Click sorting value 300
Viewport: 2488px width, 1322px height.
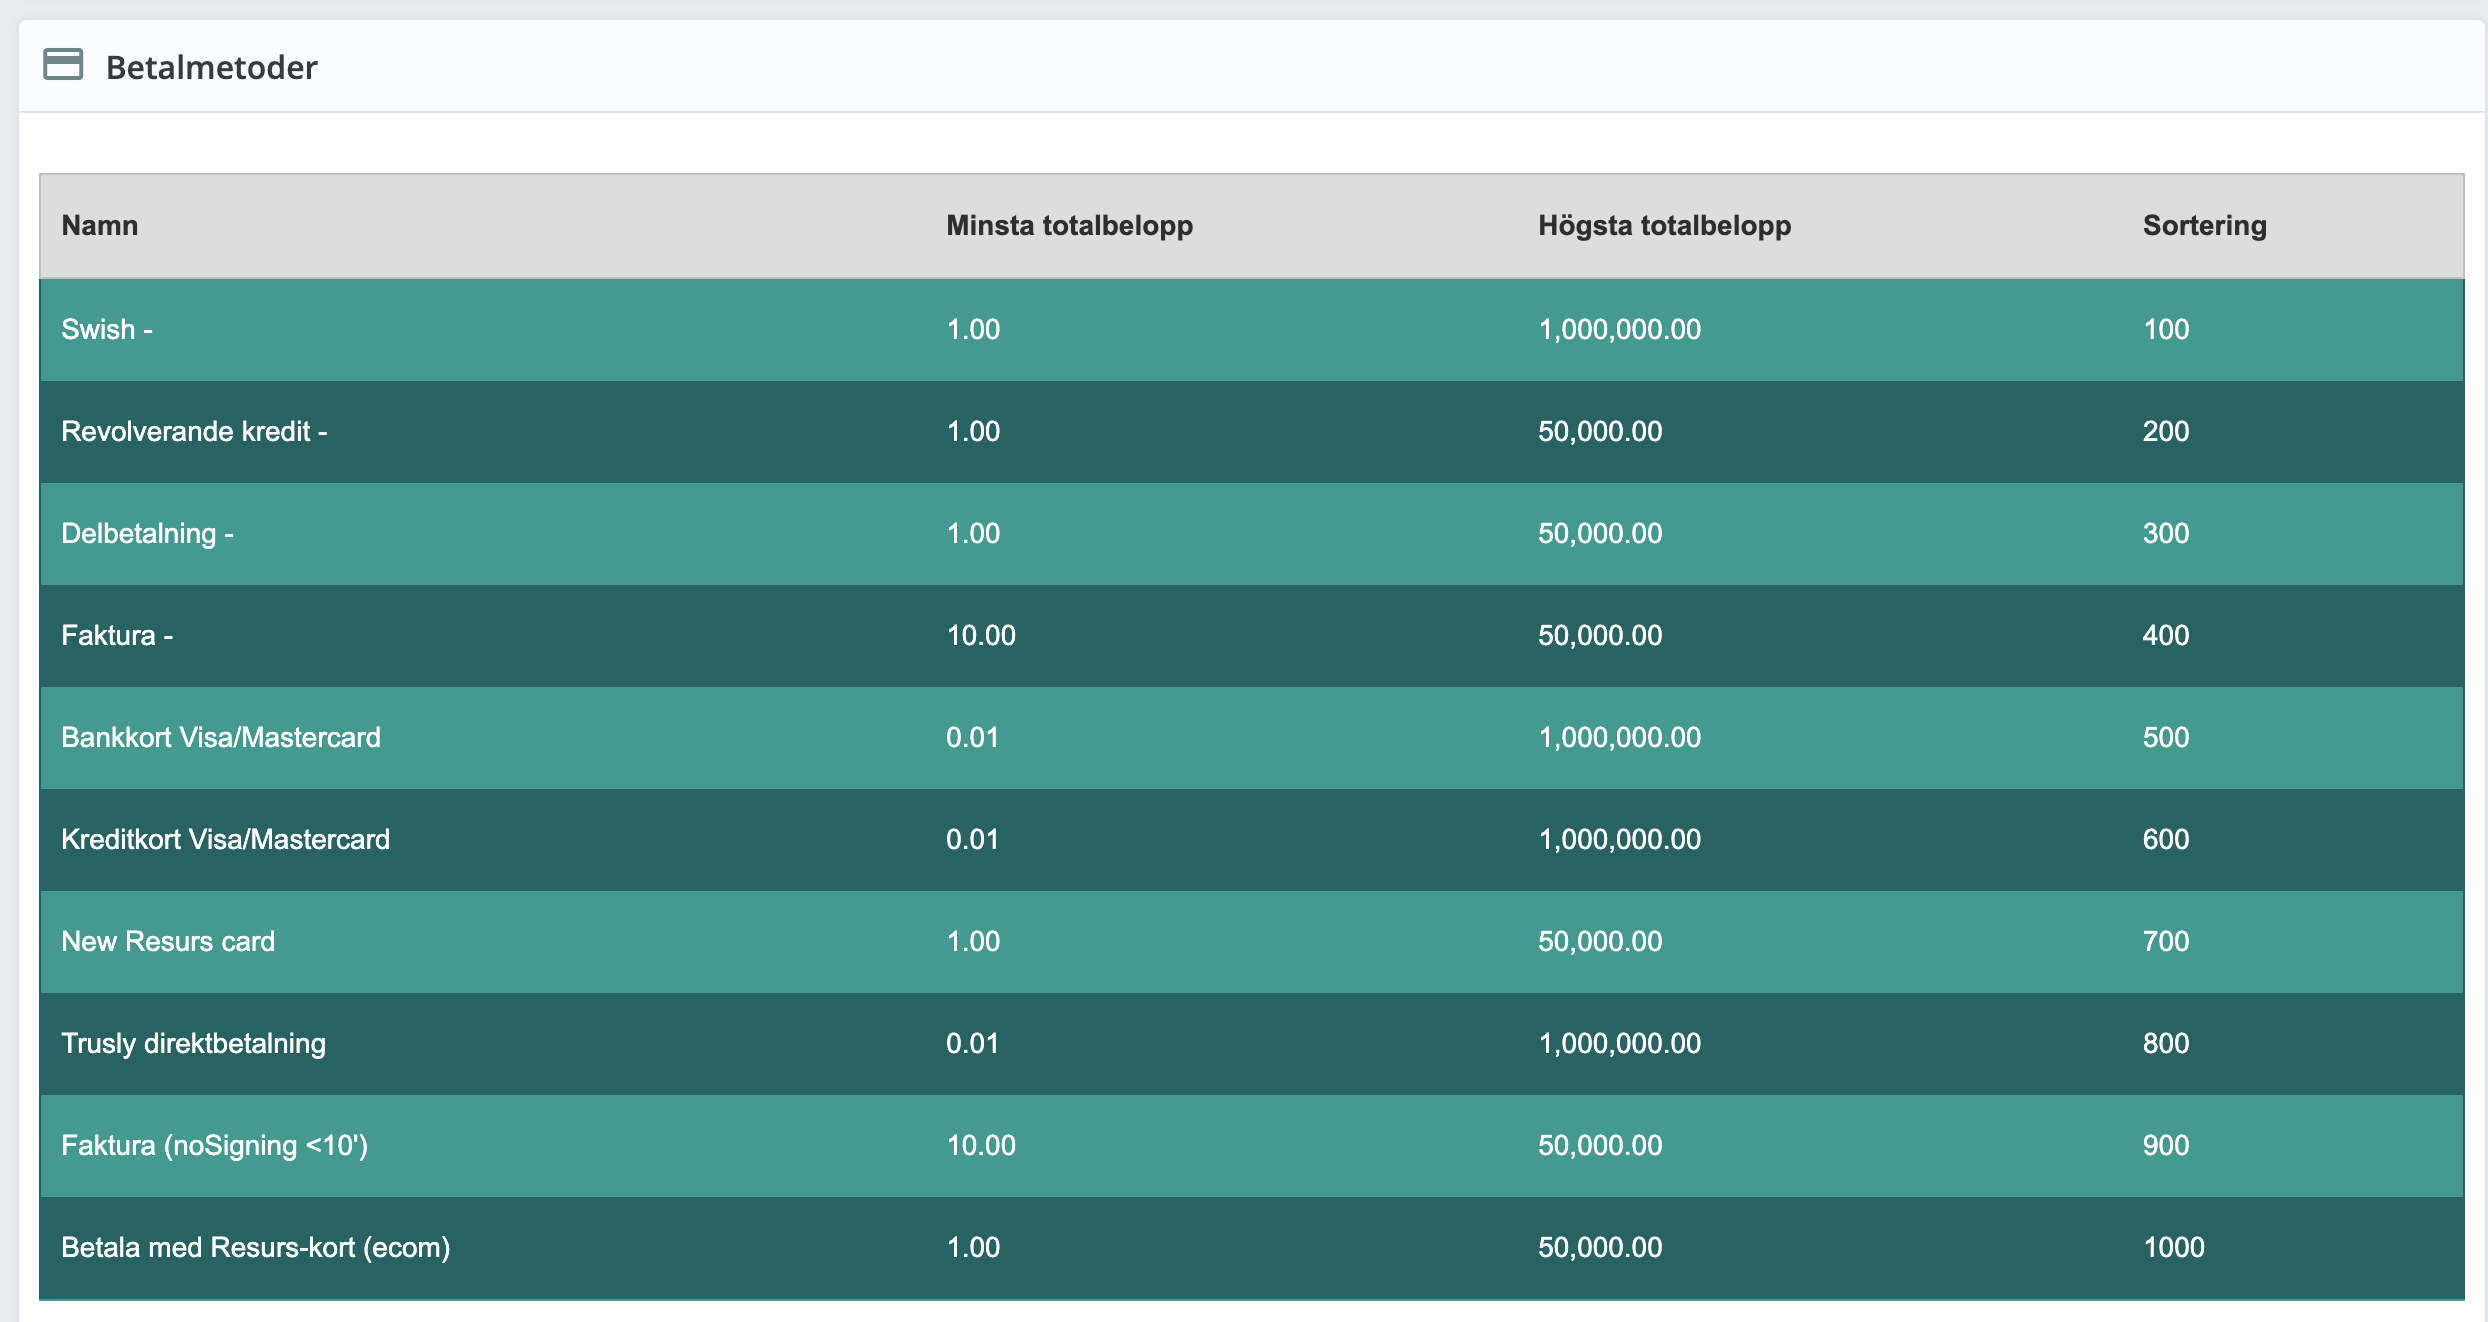coord(2166,533)
